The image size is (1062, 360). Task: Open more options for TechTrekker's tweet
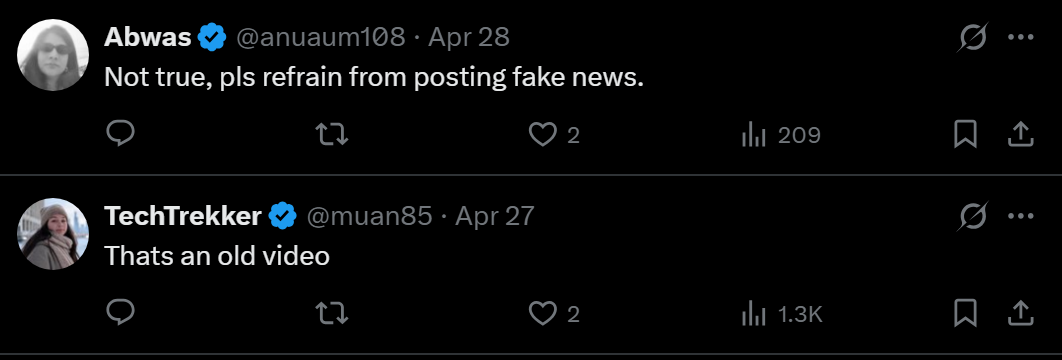tap(1021, 216)
